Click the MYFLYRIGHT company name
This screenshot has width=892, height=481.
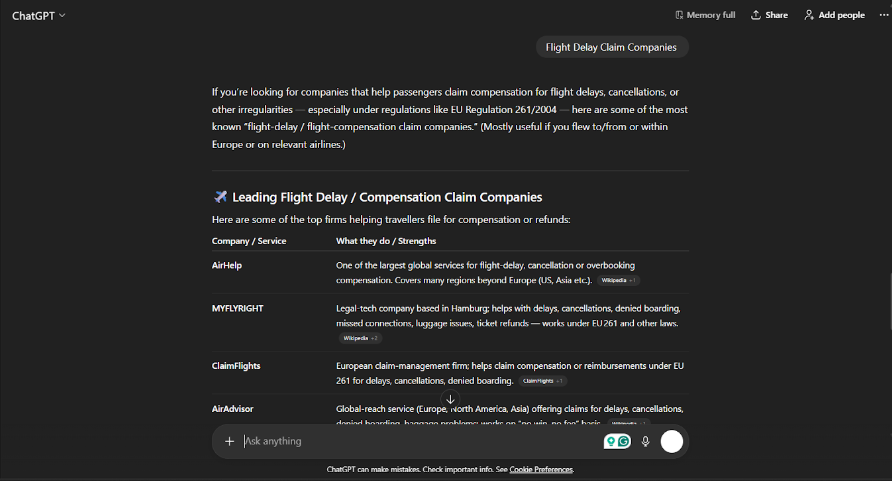tap(237, 308)
